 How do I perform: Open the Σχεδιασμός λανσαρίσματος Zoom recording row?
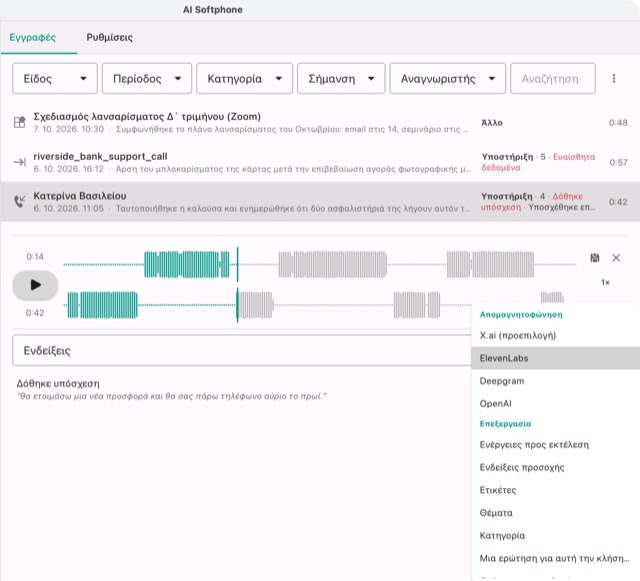pos(320,122)
